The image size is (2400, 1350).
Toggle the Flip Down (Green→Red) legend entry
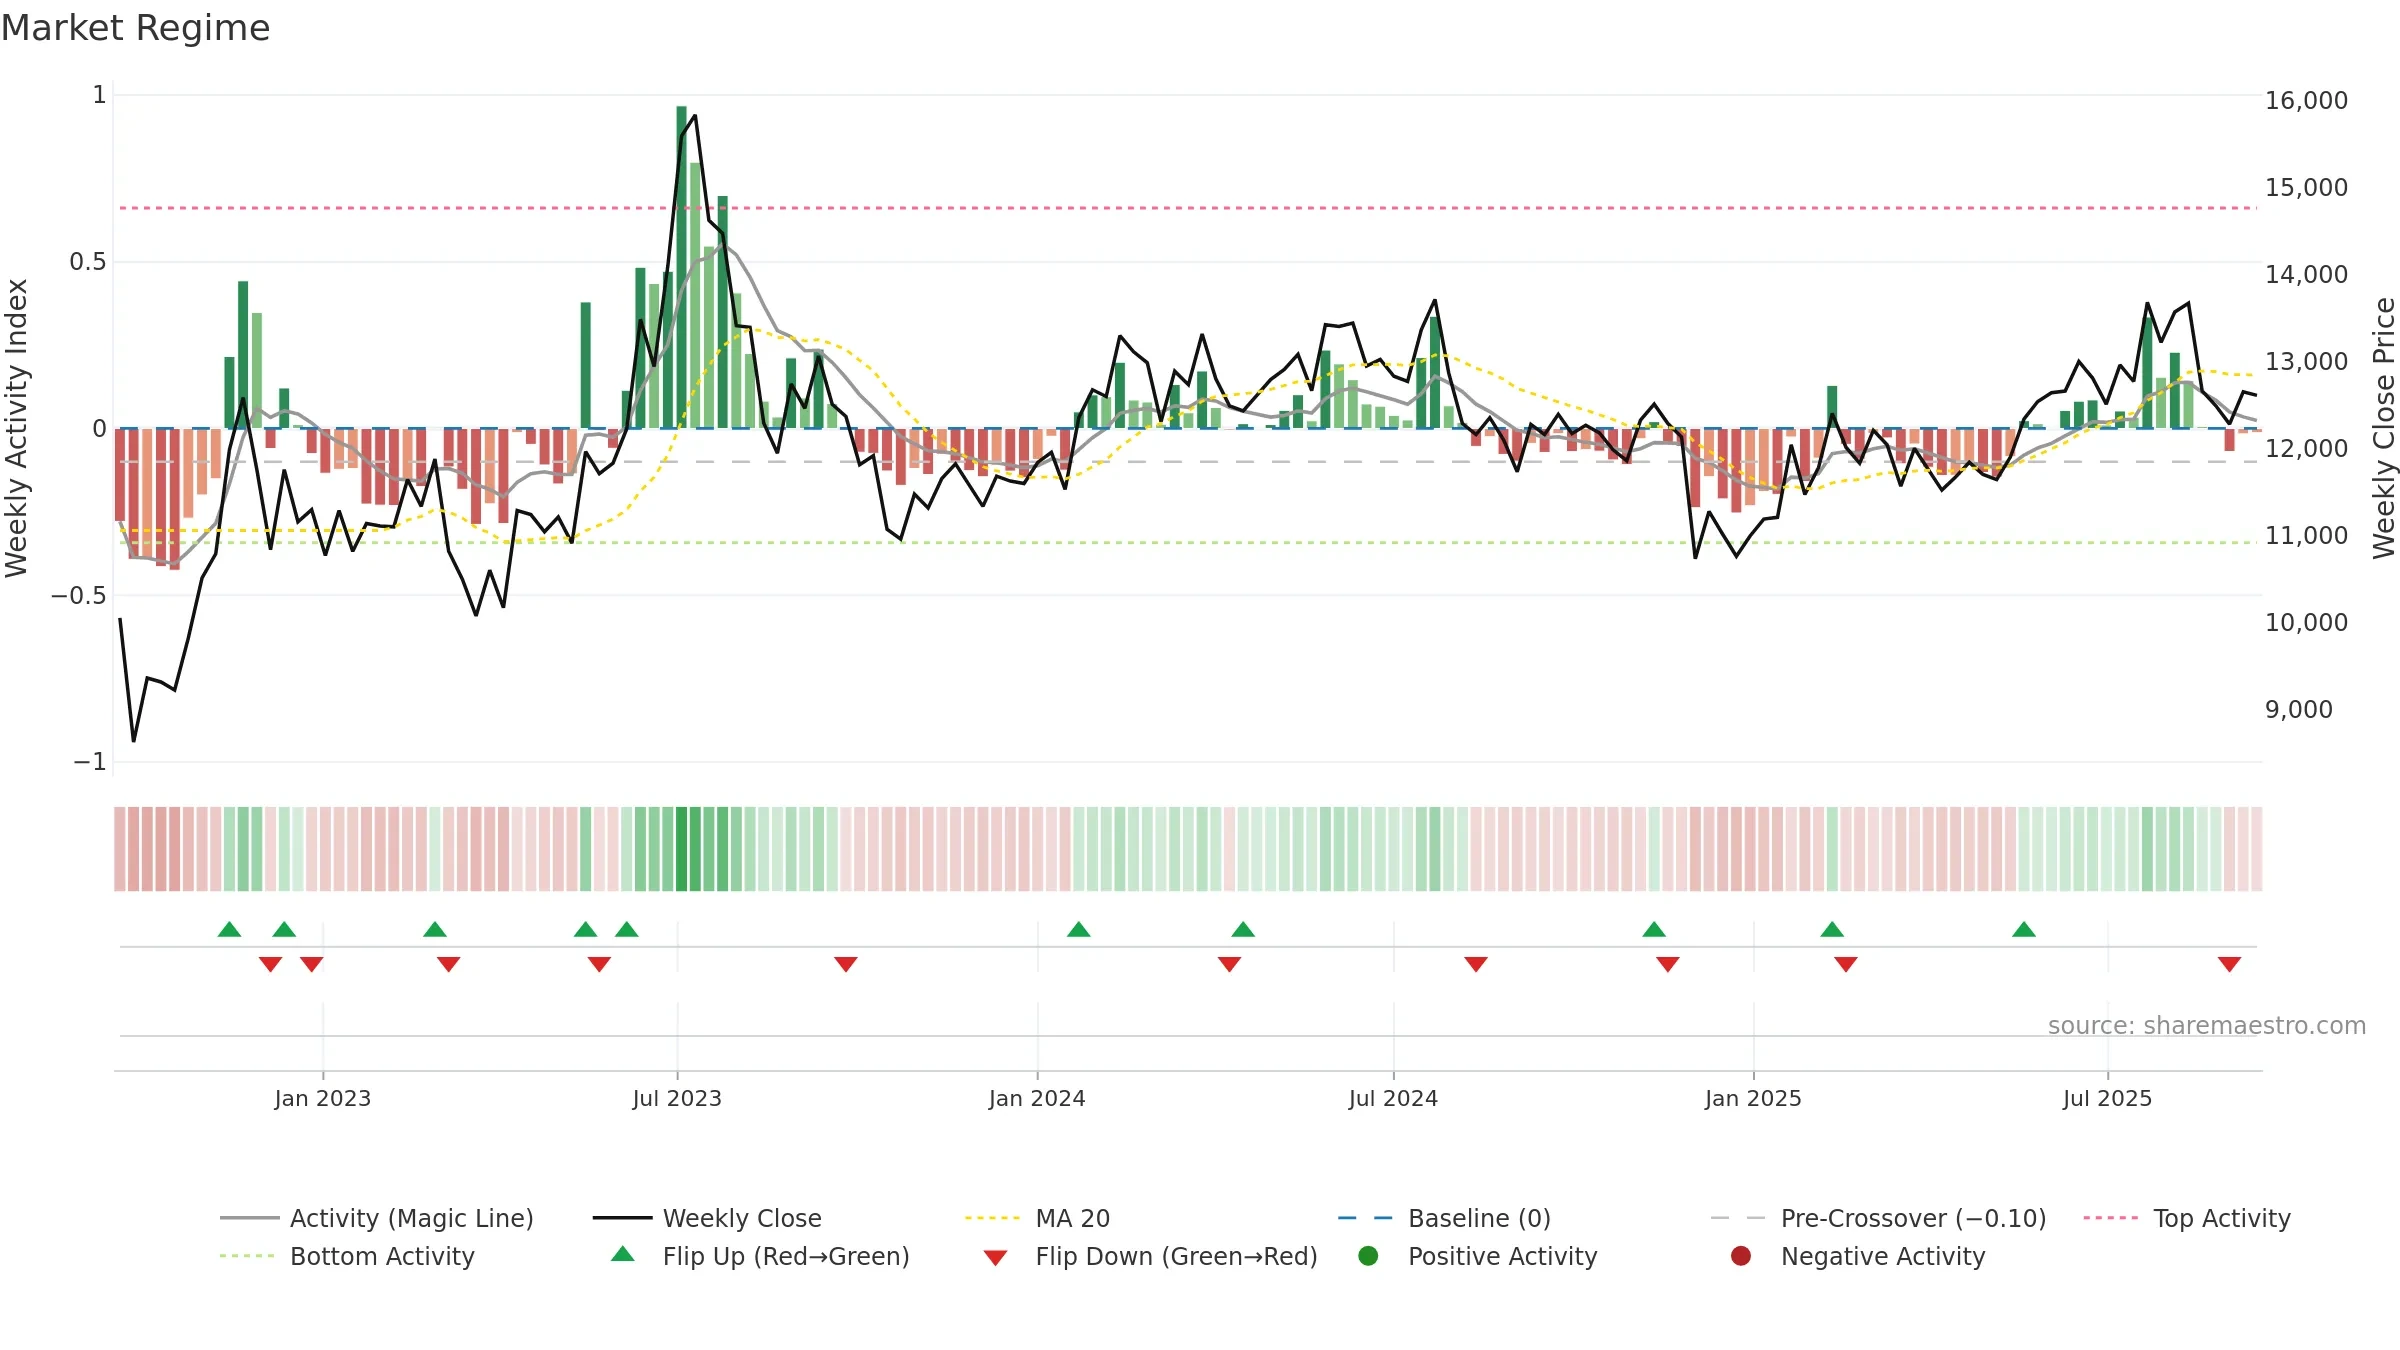1150,1256
